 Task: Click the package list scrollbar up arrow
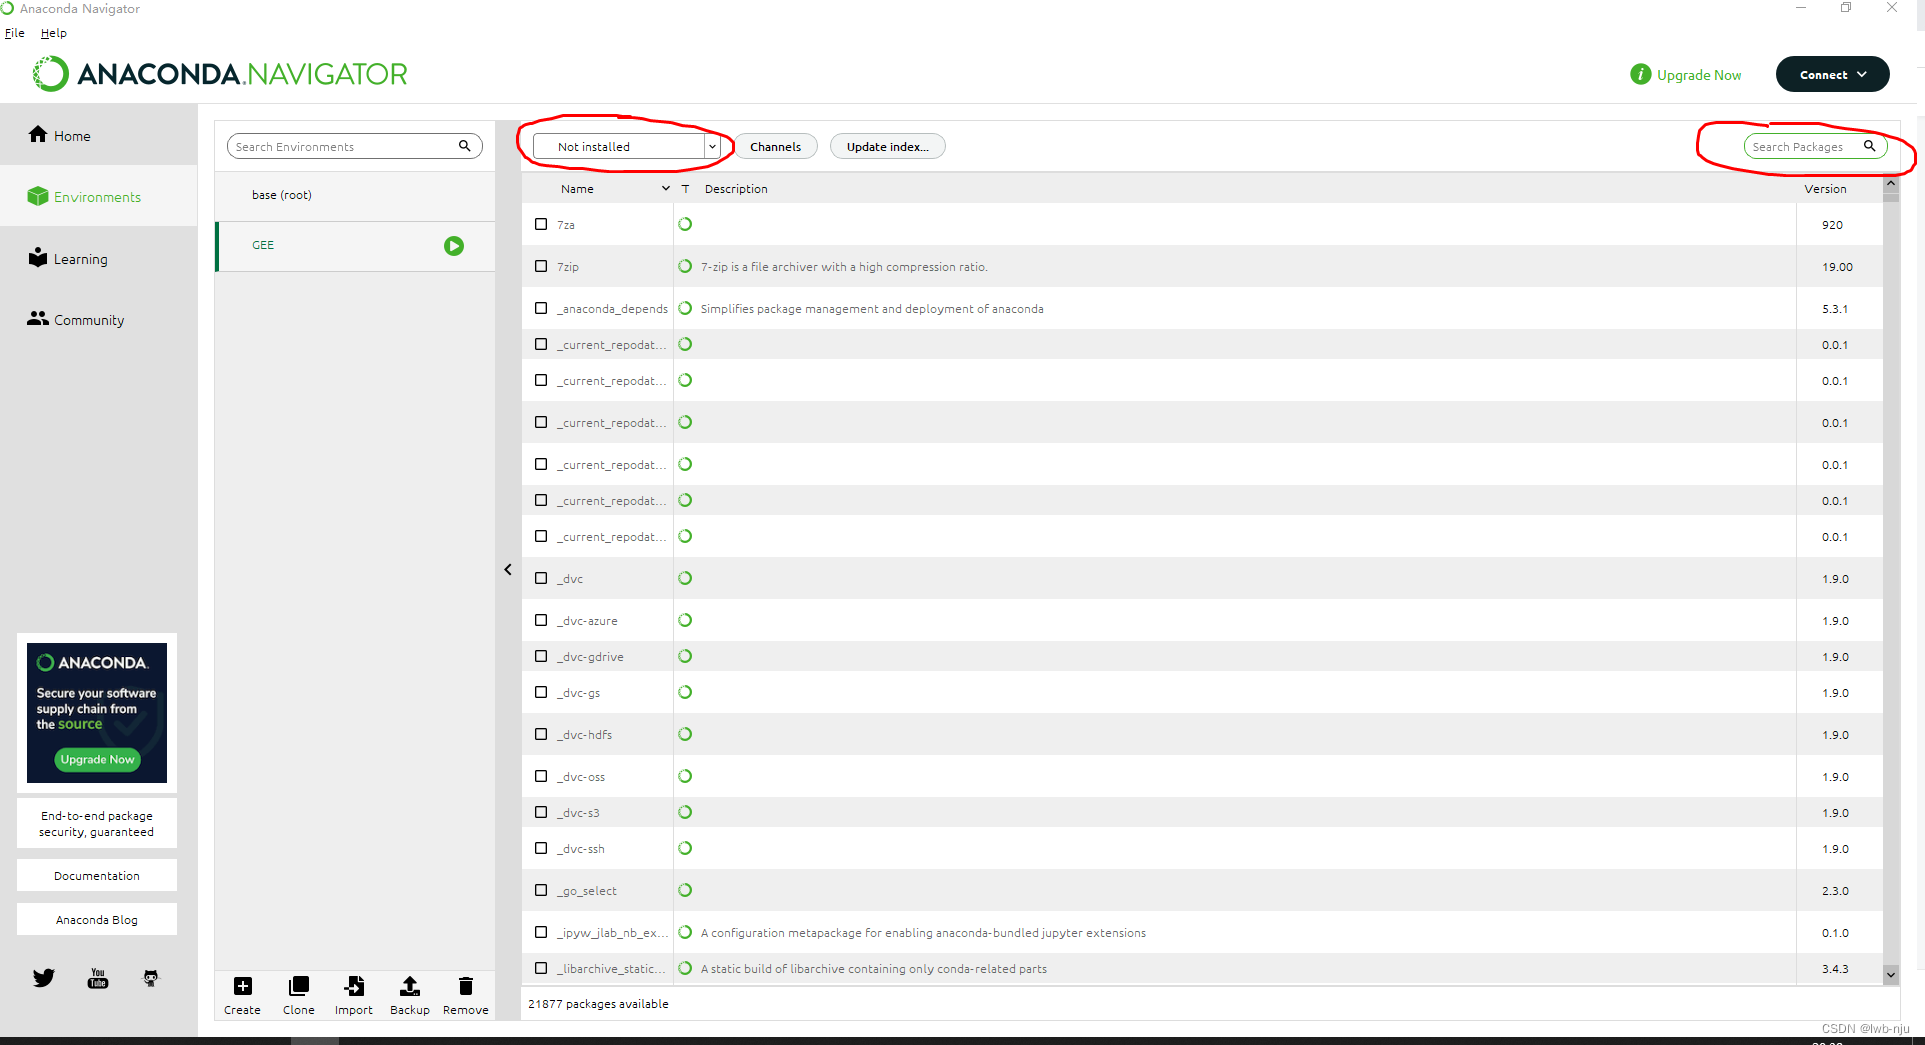[x=1891, y=183]
